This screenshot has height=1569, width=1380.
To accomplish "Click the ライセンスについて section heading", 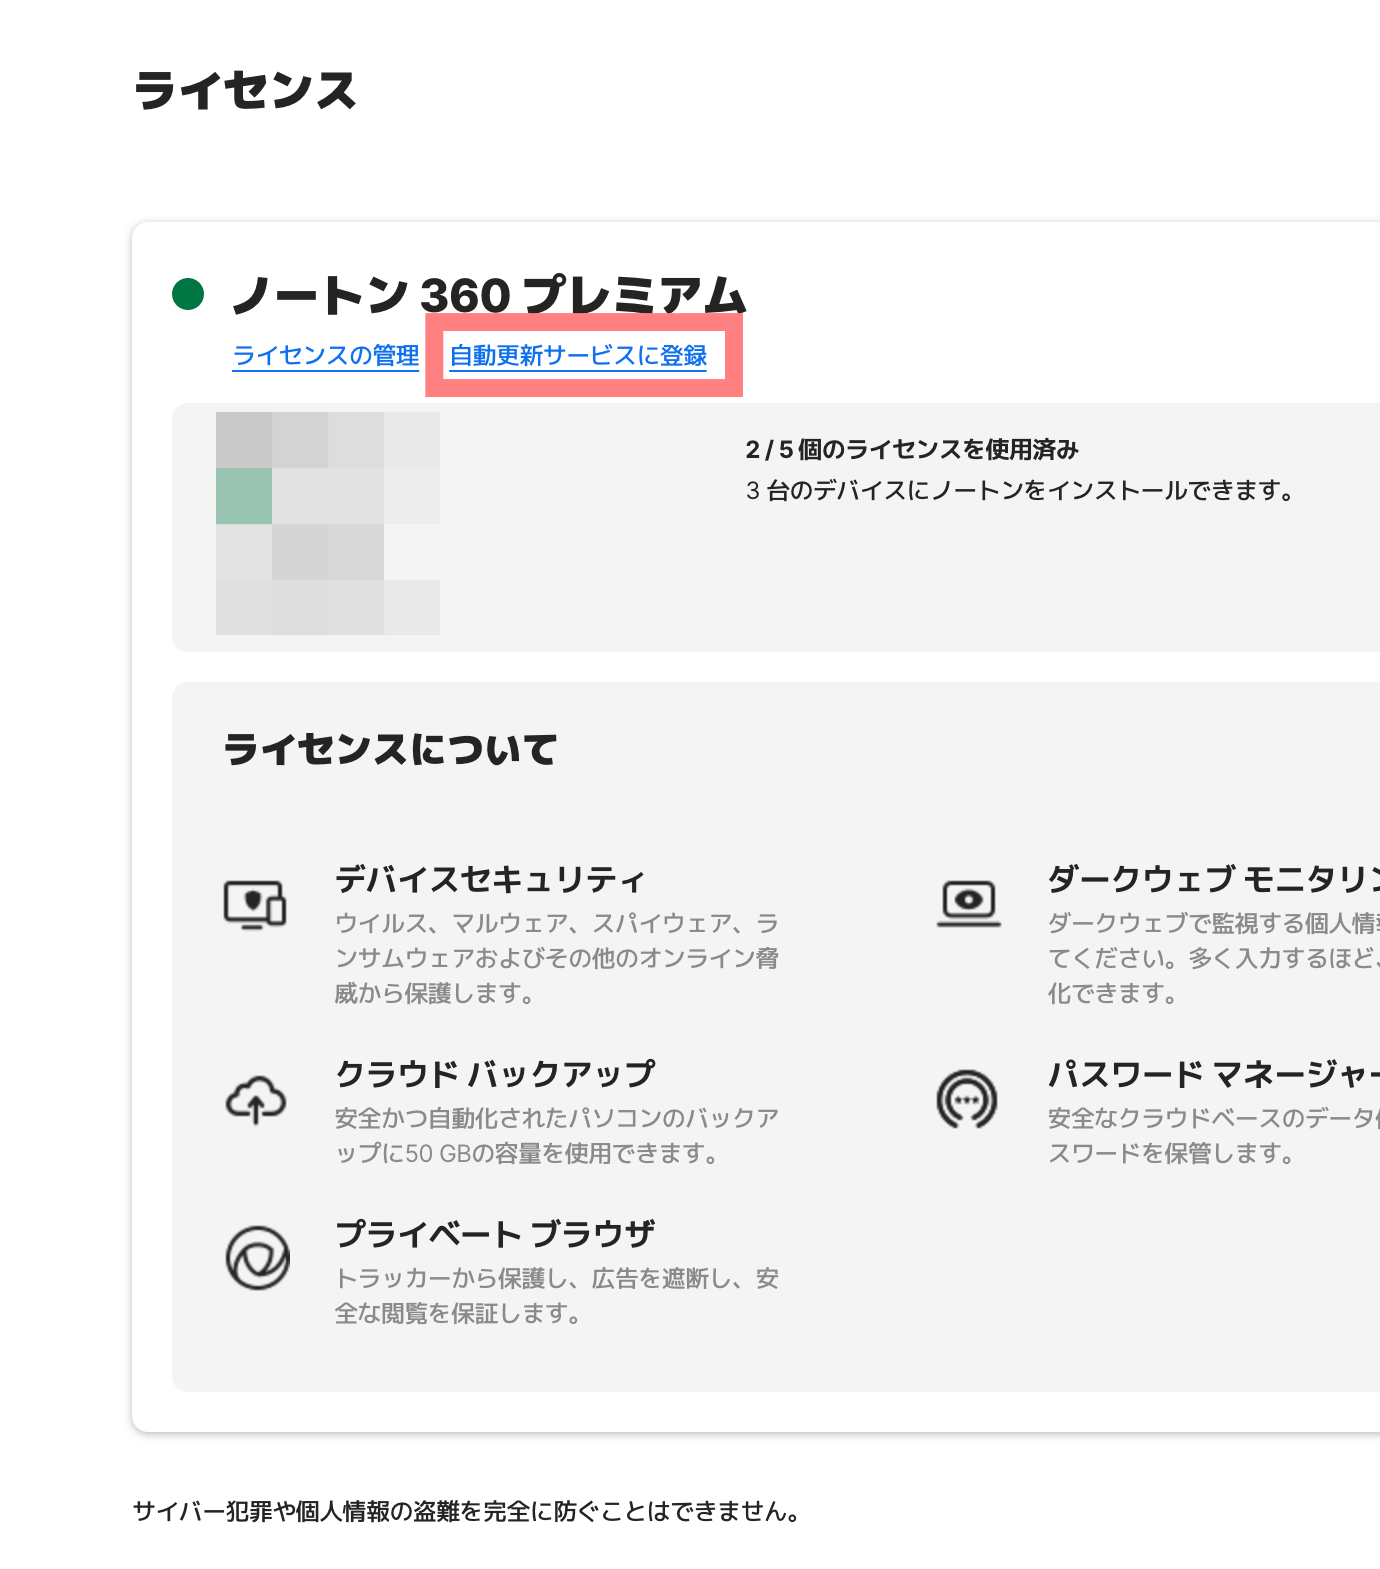I will [390, 749].
